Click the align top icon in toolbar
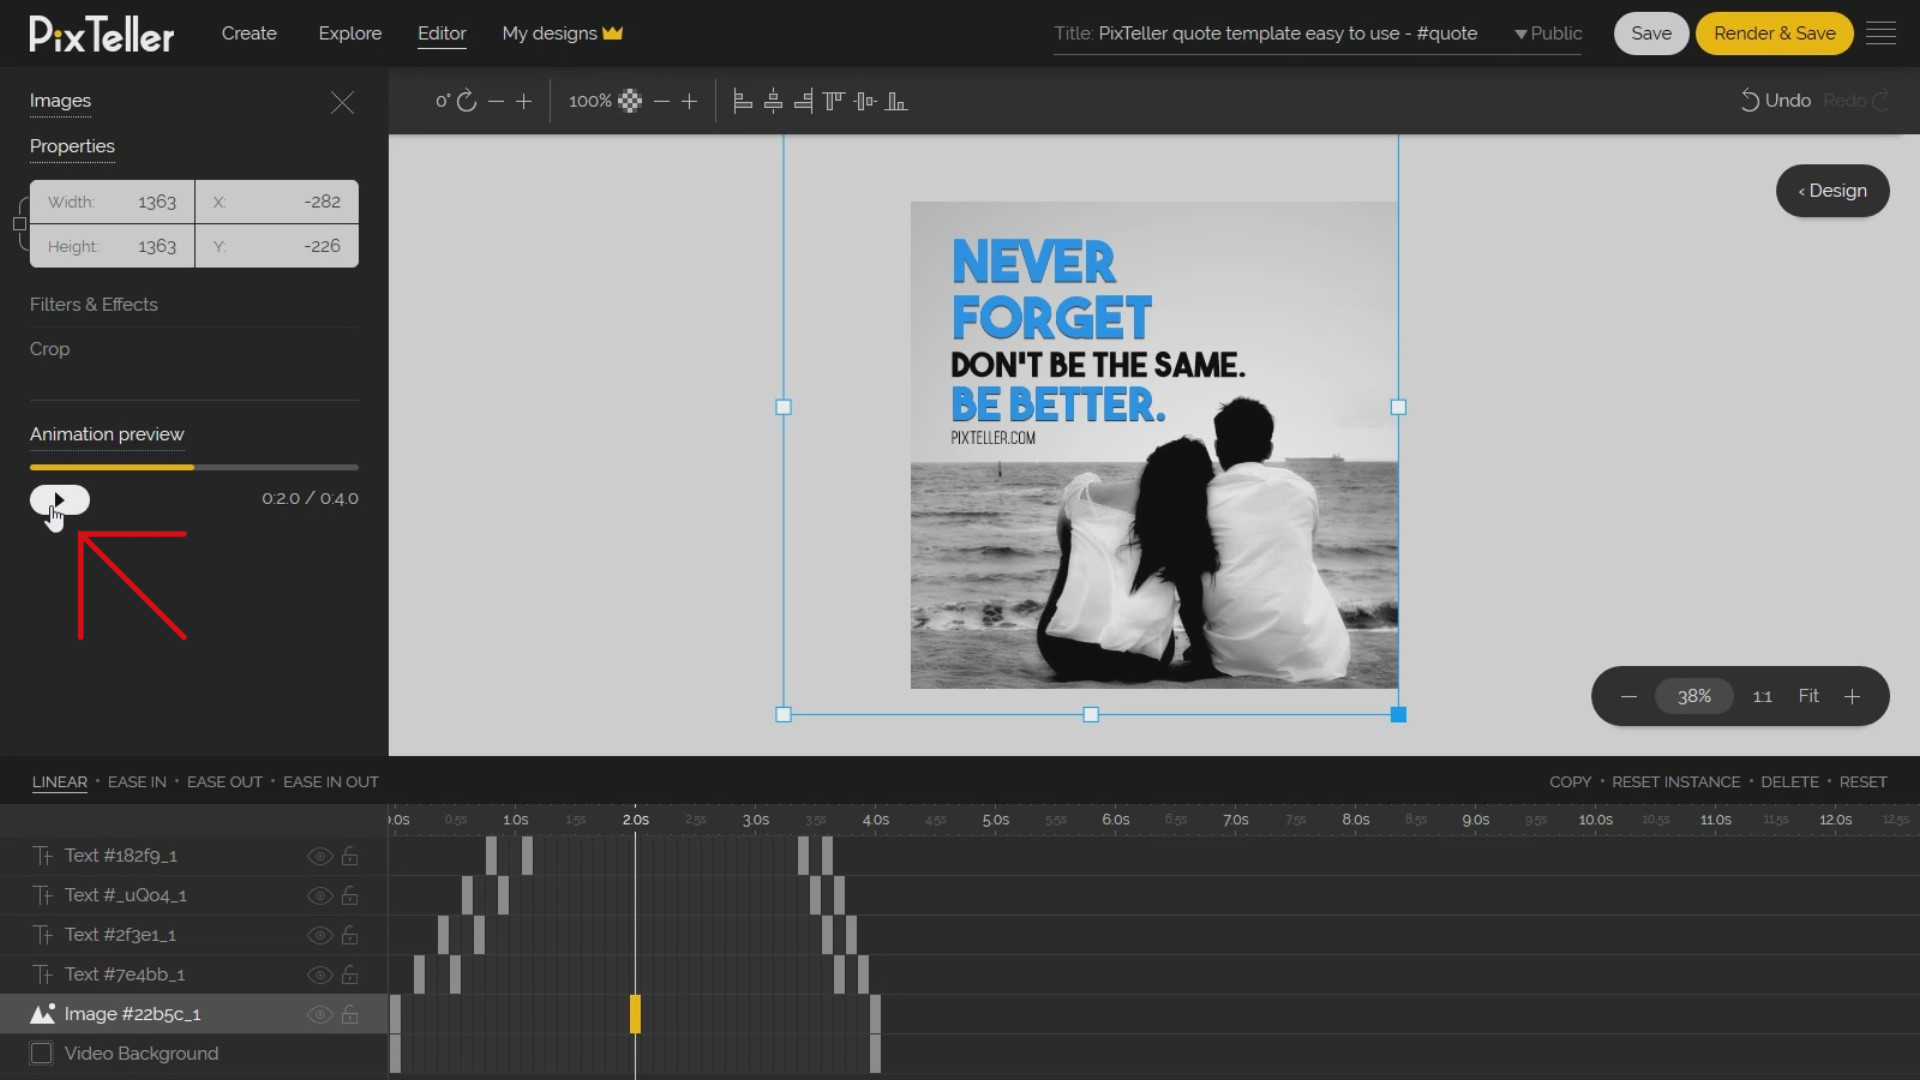Image resolution: width=1920 pixels, height=1080 pixels. 835,102
